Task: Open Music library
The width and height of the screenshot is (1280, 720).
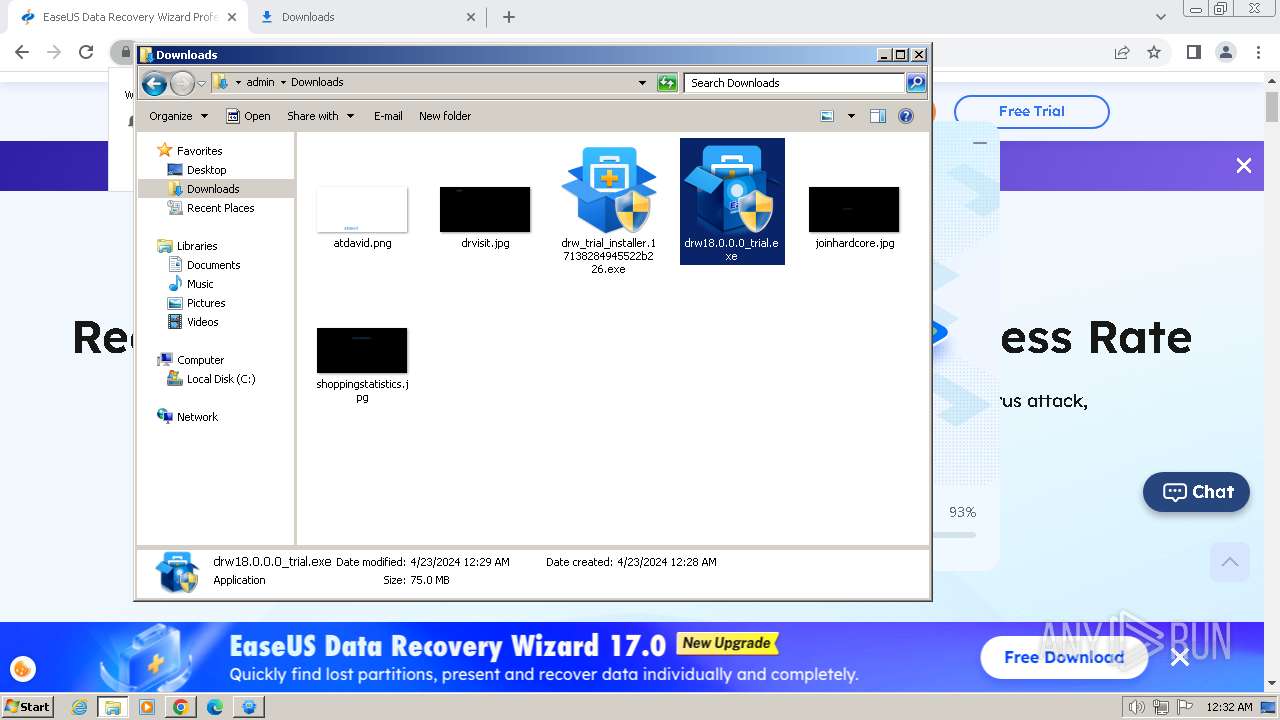Action: 200,284
